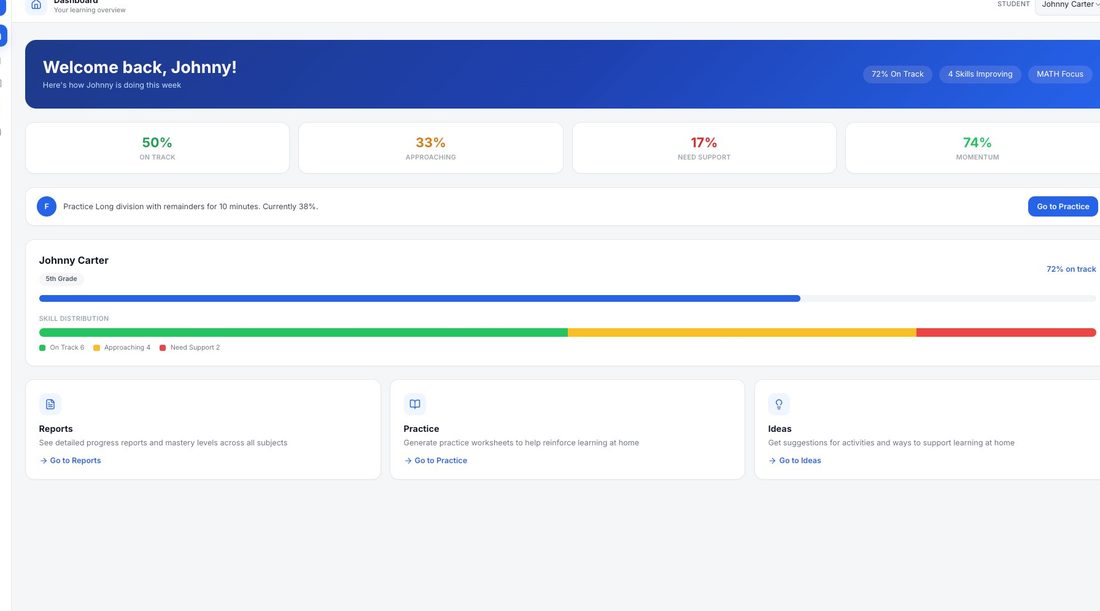Viewport: 1100px width, 611px height.
Task: Click the green On Track distribution segment
Action: [x=303, y=333]
